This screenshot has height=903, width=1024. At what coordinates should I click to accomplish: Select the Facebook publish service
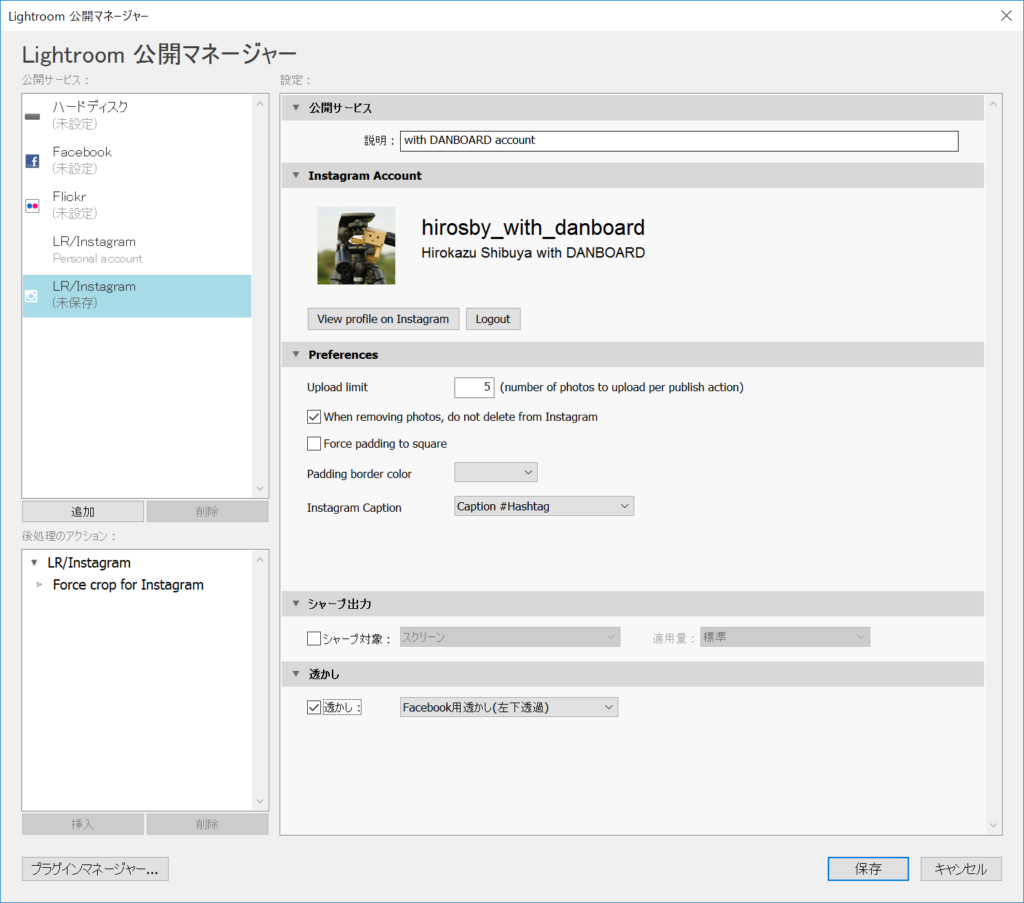pos(137,161)
